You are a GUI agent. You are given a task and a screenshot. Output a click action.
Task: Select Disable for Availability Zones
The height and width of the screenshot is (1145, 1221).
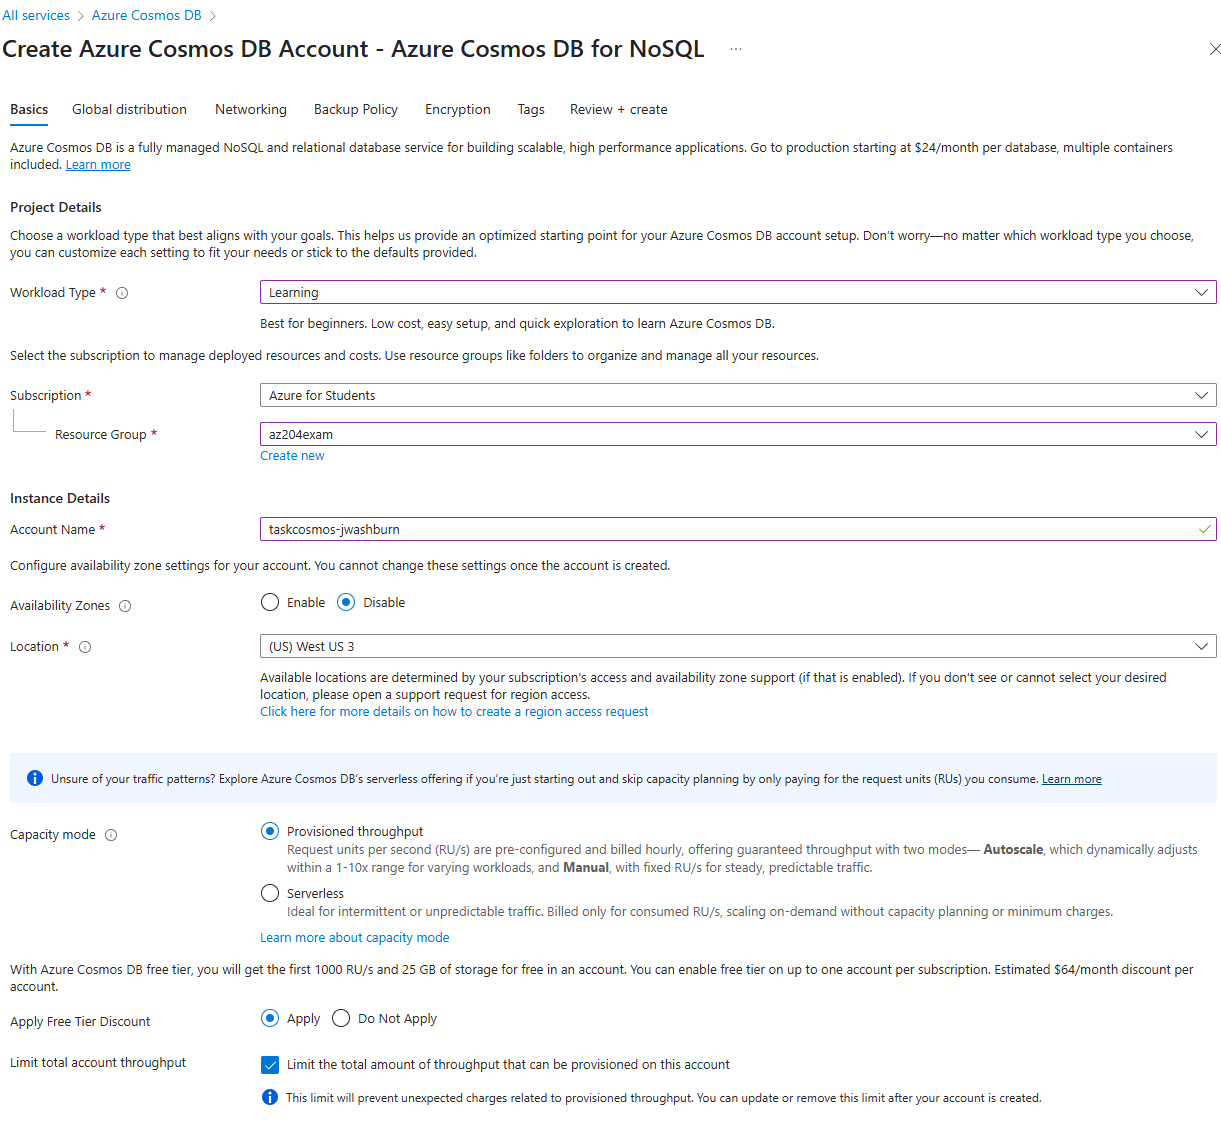[346, 602]
